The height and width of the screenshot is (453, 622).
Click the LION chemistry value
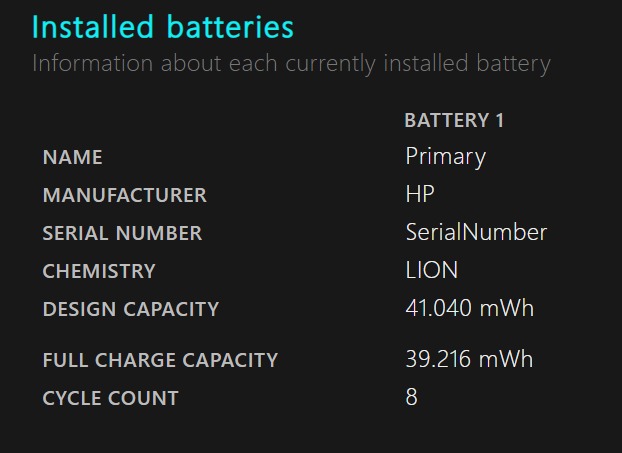[432, 271]
